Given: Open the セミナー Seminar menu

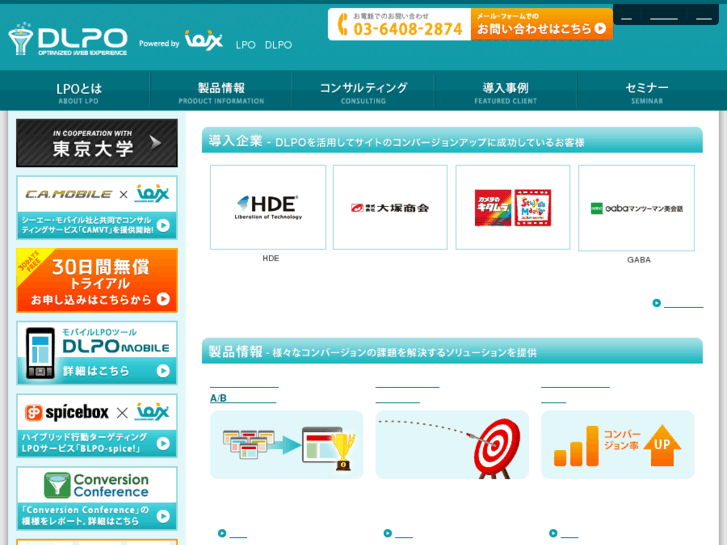Looking at the screenshot, I should click(647, 92).
